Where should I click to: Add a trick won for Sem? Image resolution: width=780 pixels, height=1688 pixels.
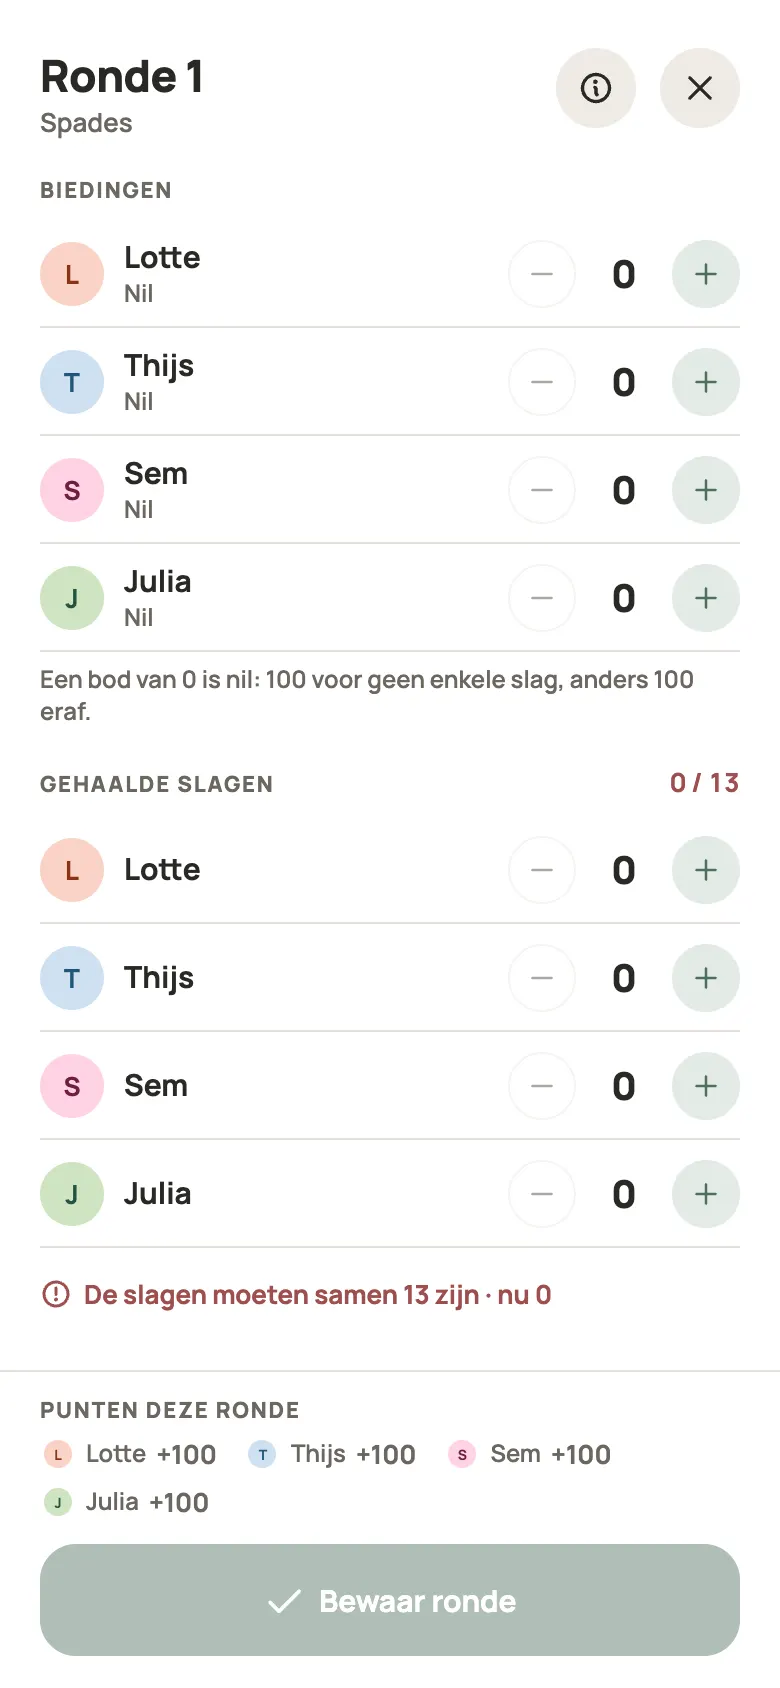(706, 1086)
